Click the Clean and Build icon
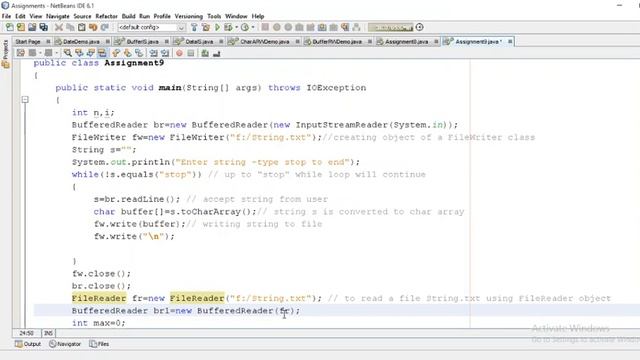640x360 pixels. pos(206,27)
